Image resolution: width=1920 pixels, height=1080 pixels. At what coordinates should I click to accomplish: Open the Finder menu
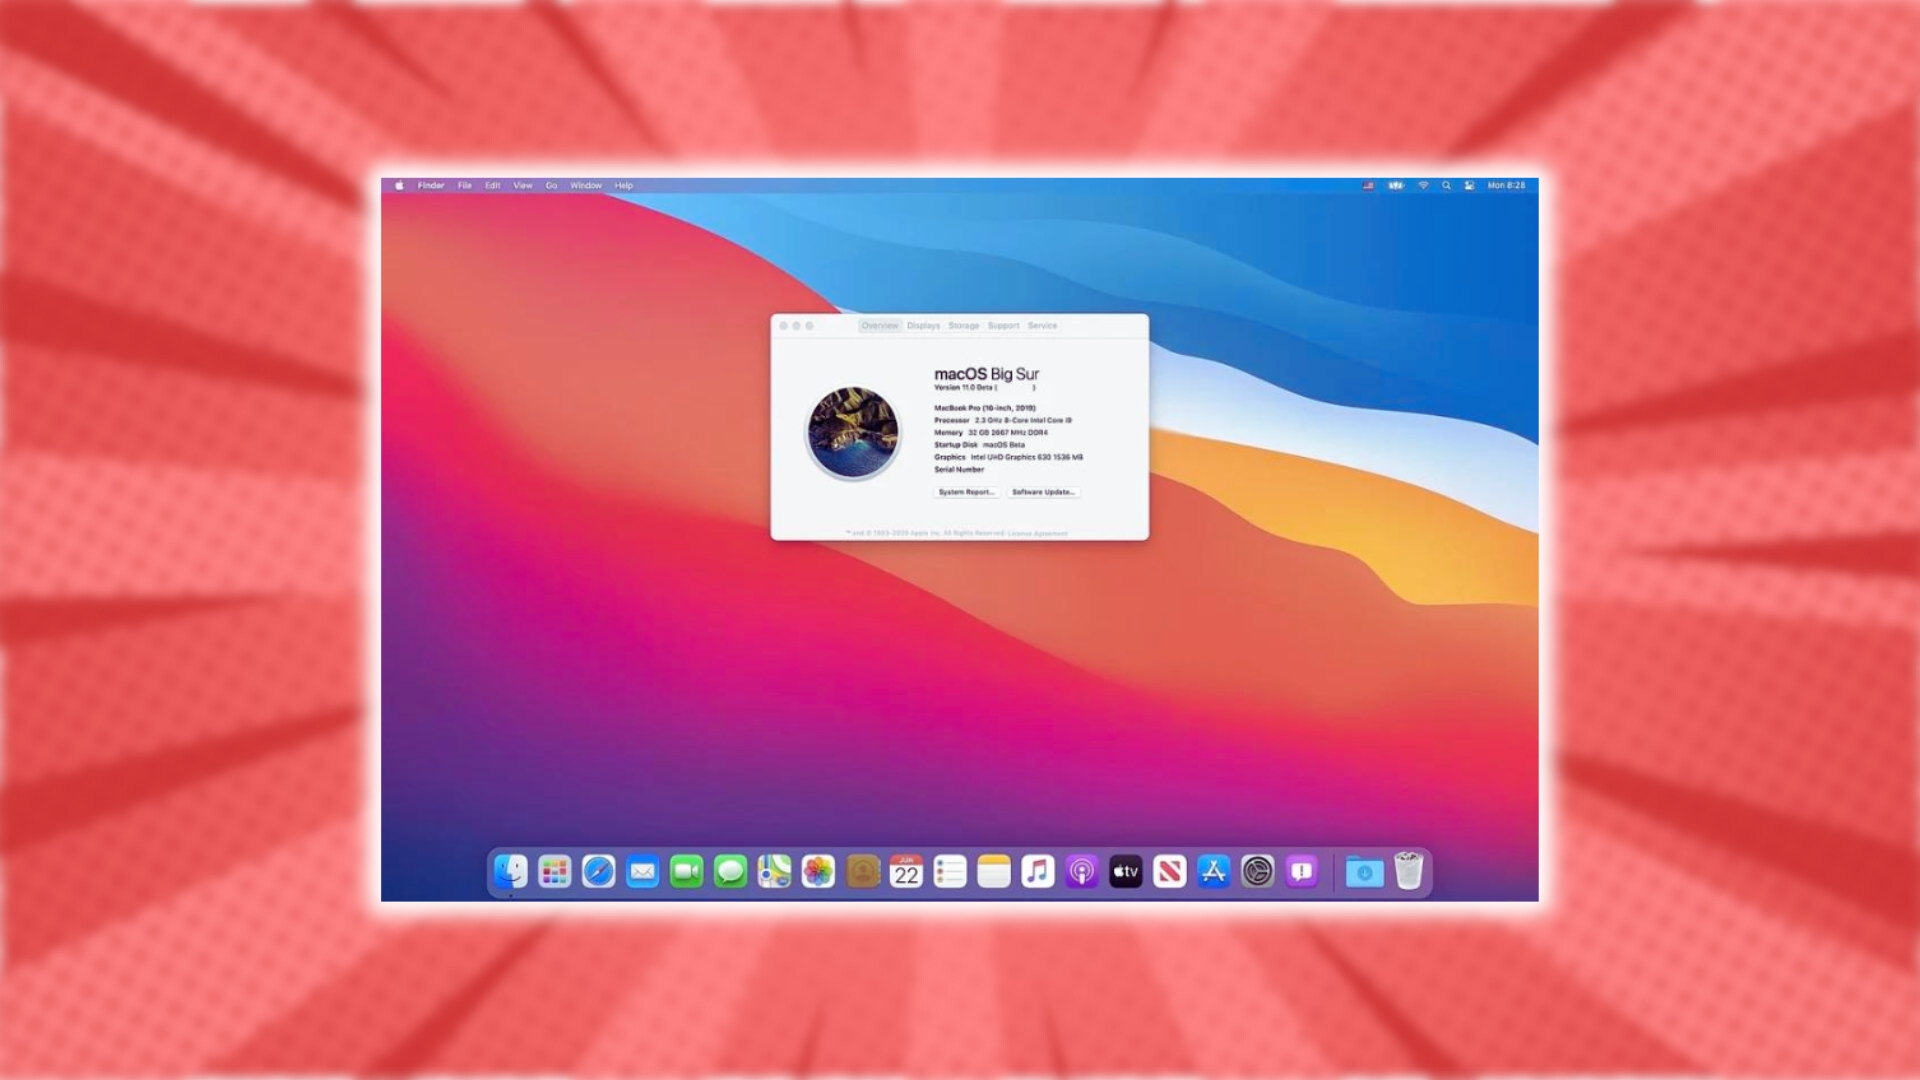pyautogui.click(x=431, y=185)
